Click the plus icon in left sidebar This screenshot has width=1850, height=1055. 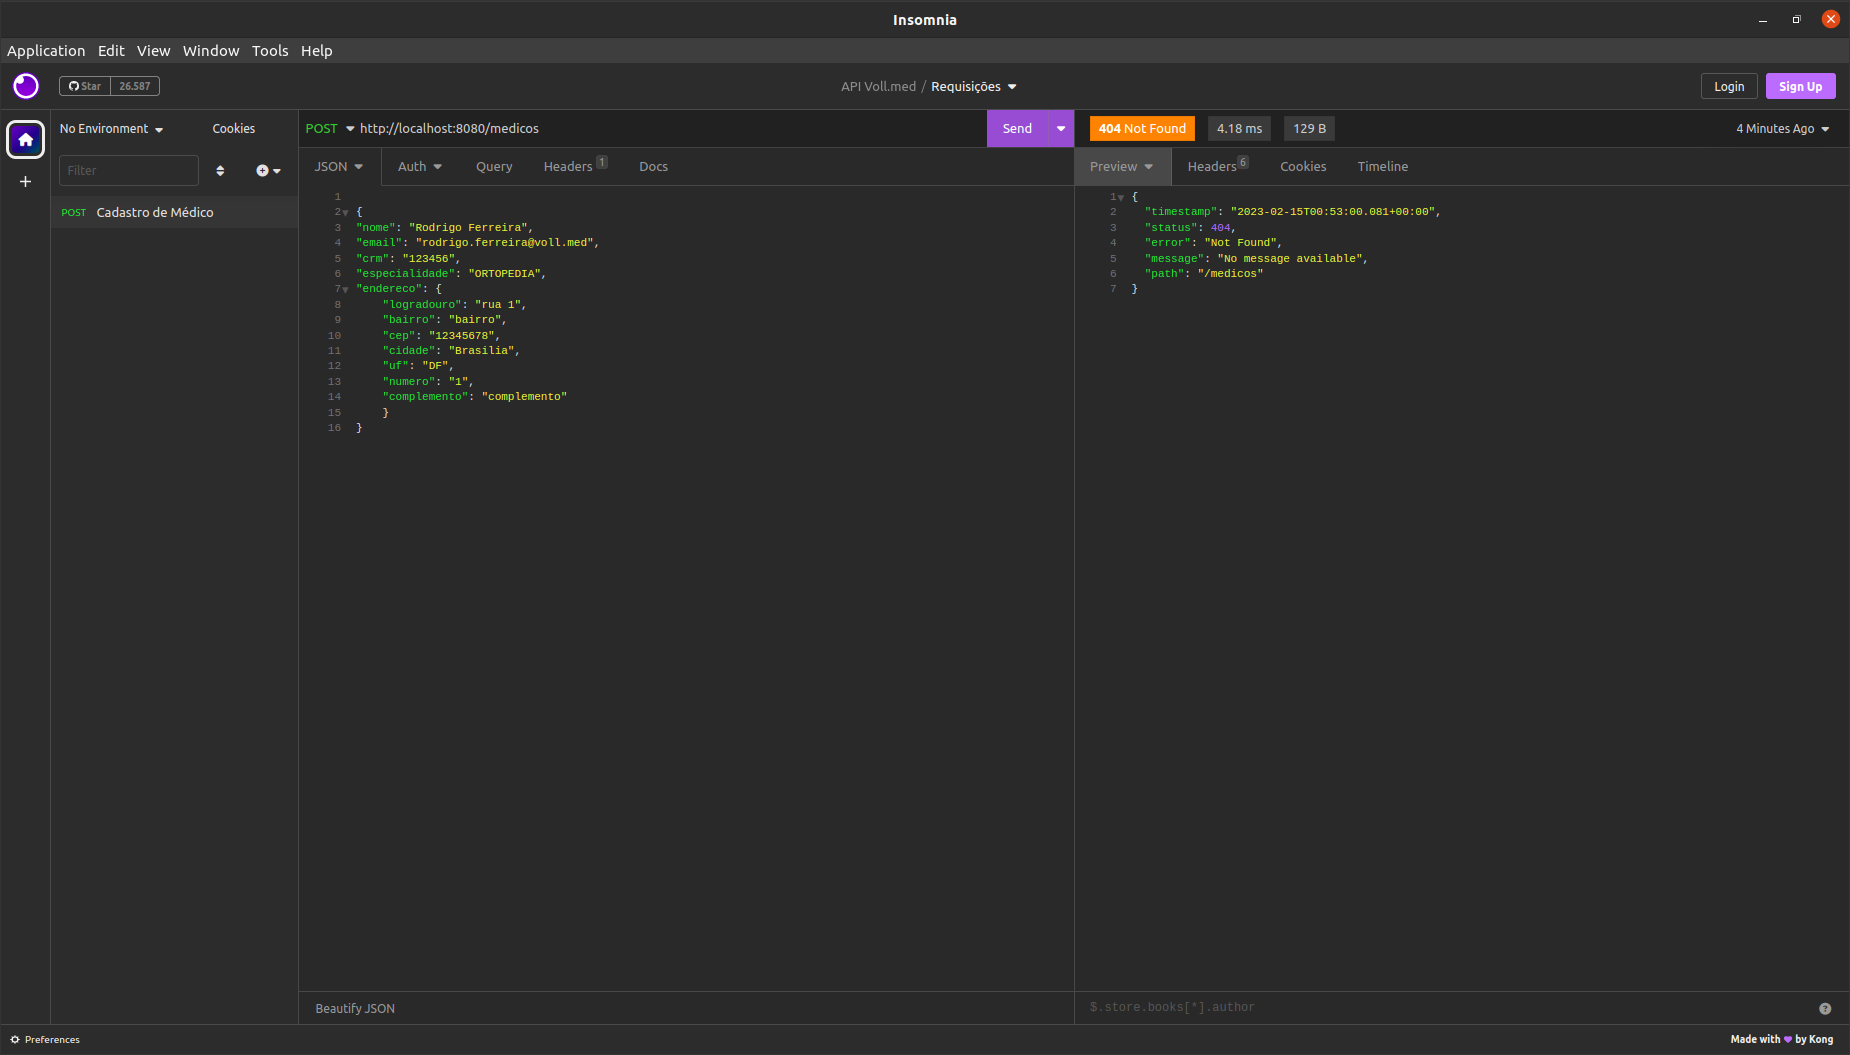coord(26,181)
